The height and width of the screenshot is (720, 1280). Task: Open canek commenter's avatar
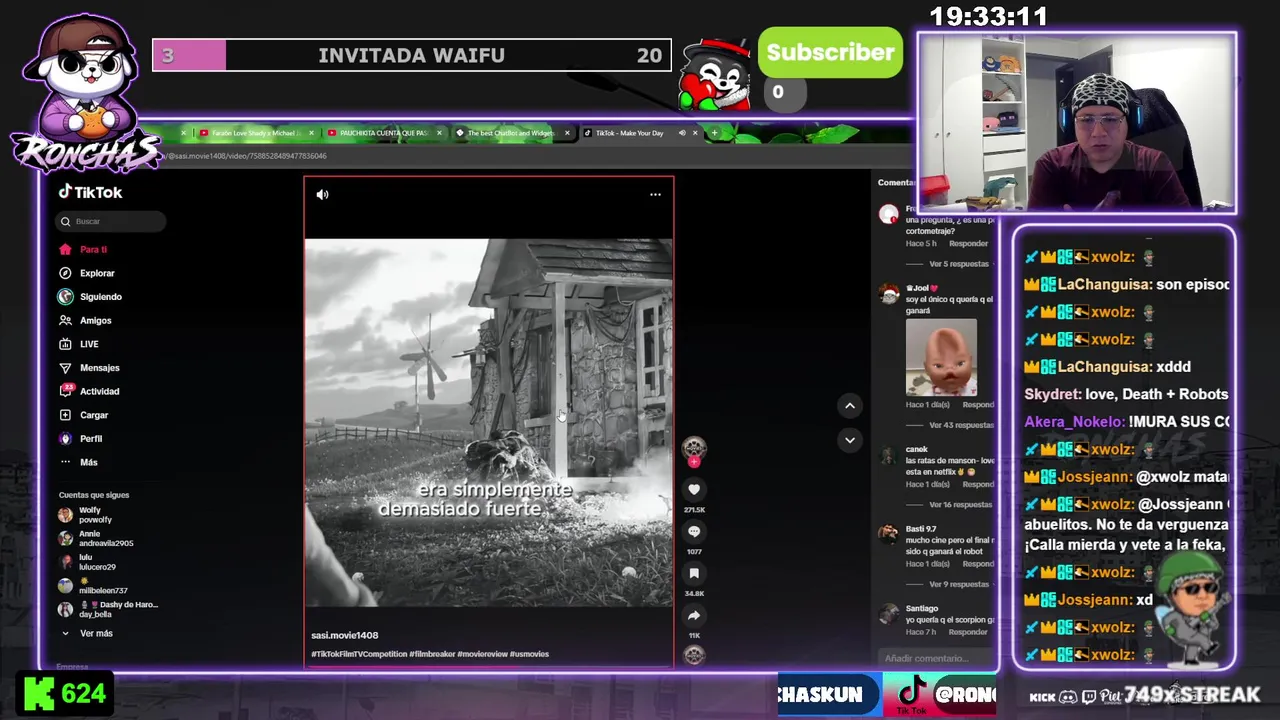(888, 456)
